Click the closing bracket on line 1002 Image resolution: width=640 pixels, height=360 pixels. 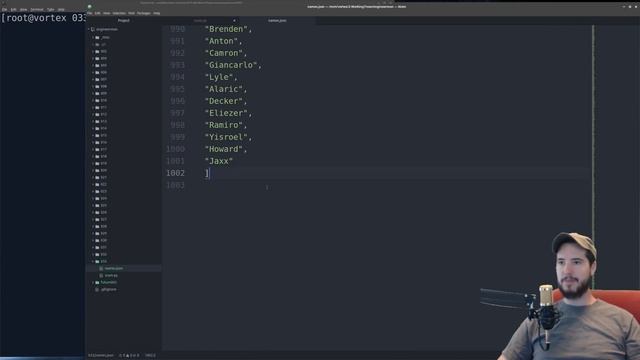click(x=207, y=173)
